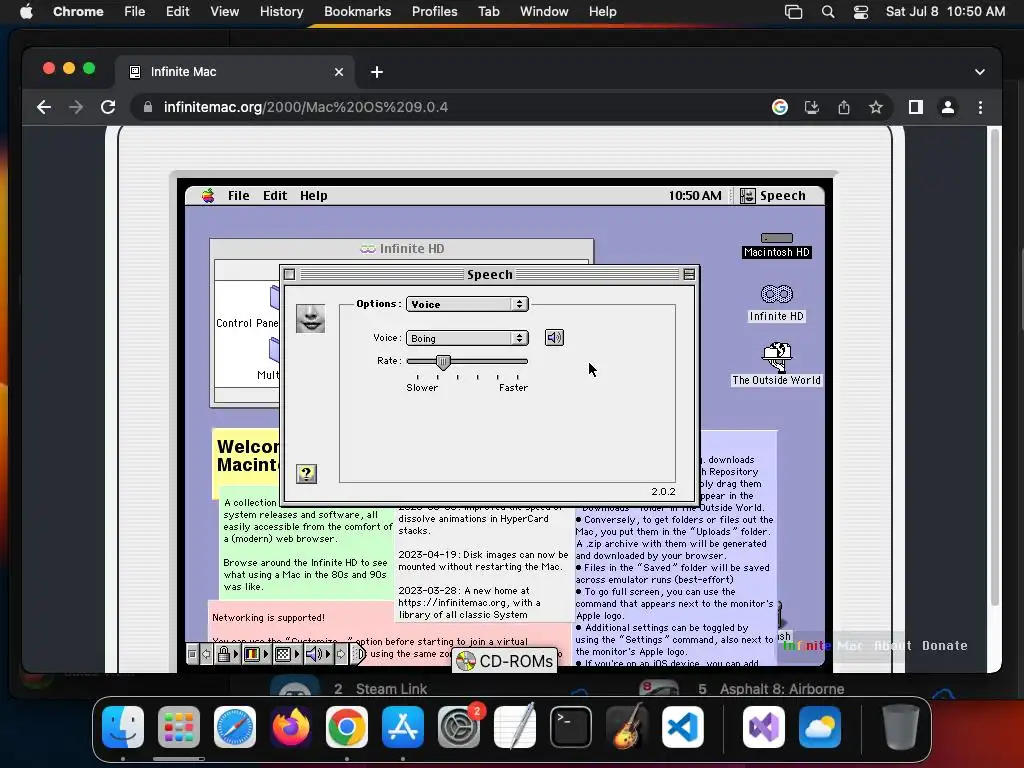Viewport: 1024px width, 768px height.
Task: Open the About footer link
Action: [x=893, y=645]
